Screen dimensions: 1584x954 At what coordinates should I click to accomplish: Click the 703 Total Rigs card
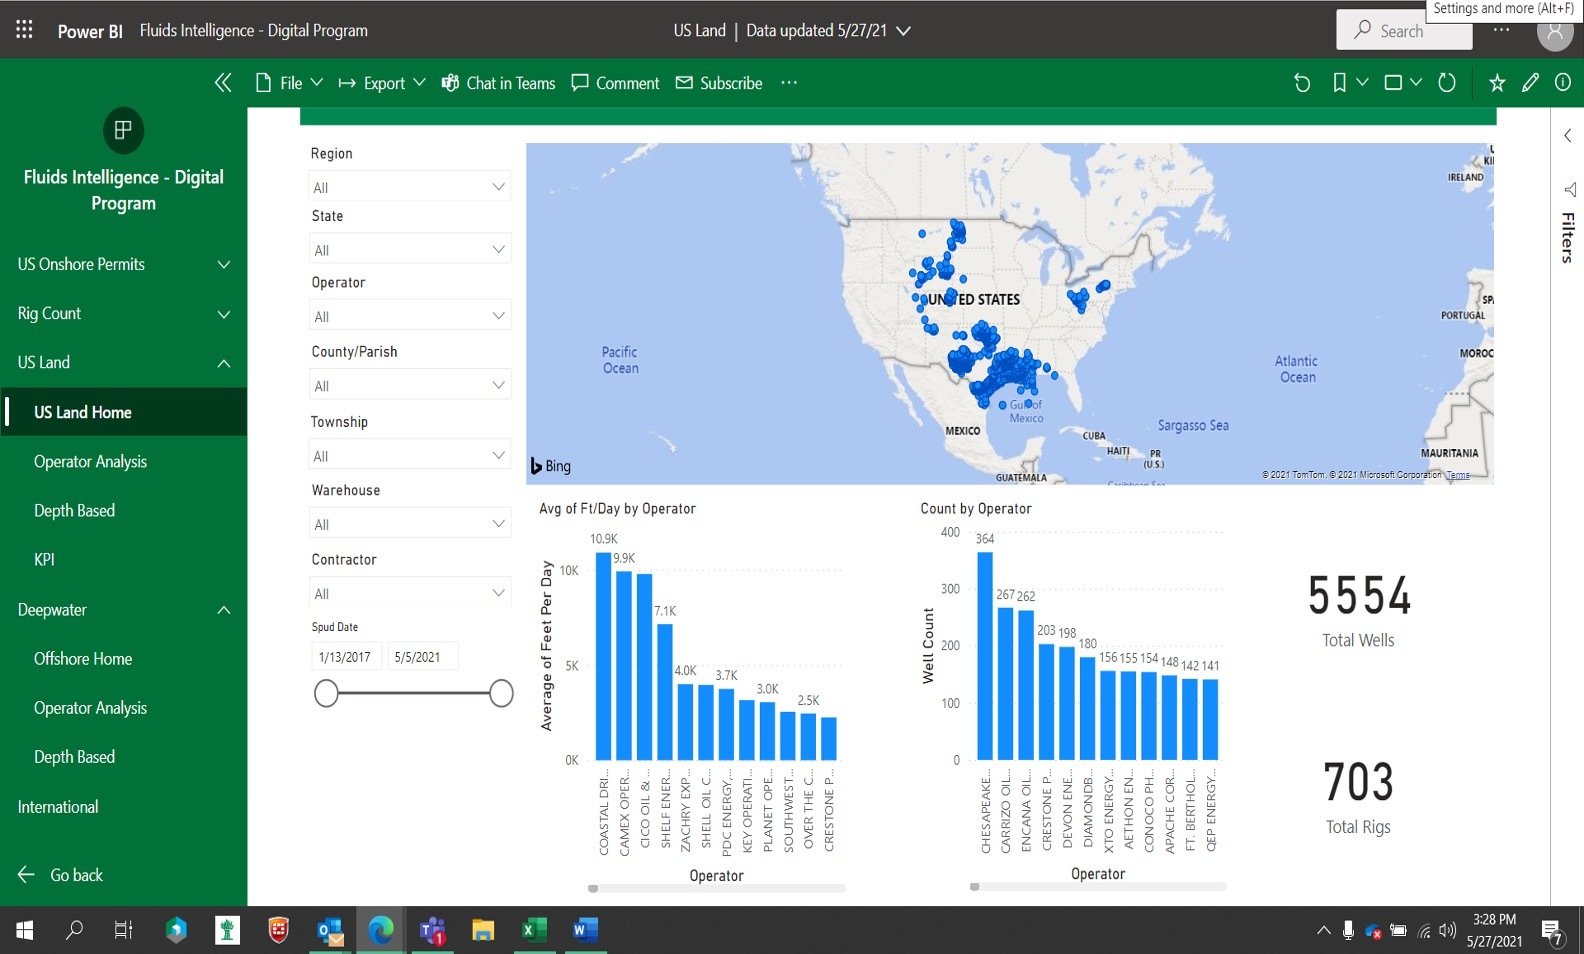[1358, 797]
